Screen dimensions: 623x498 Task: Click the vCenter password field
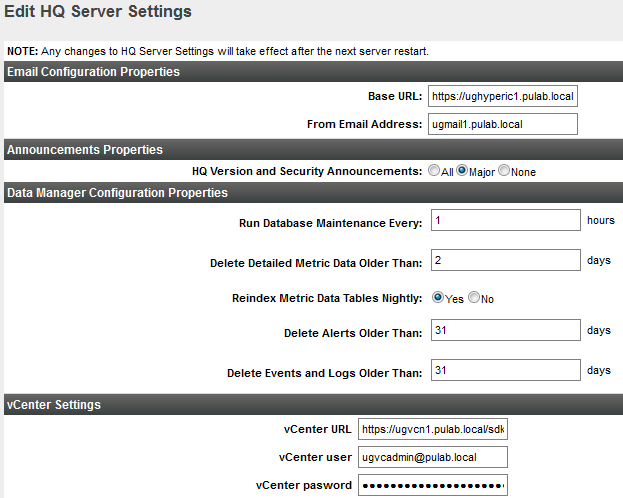tap(433, 485)
